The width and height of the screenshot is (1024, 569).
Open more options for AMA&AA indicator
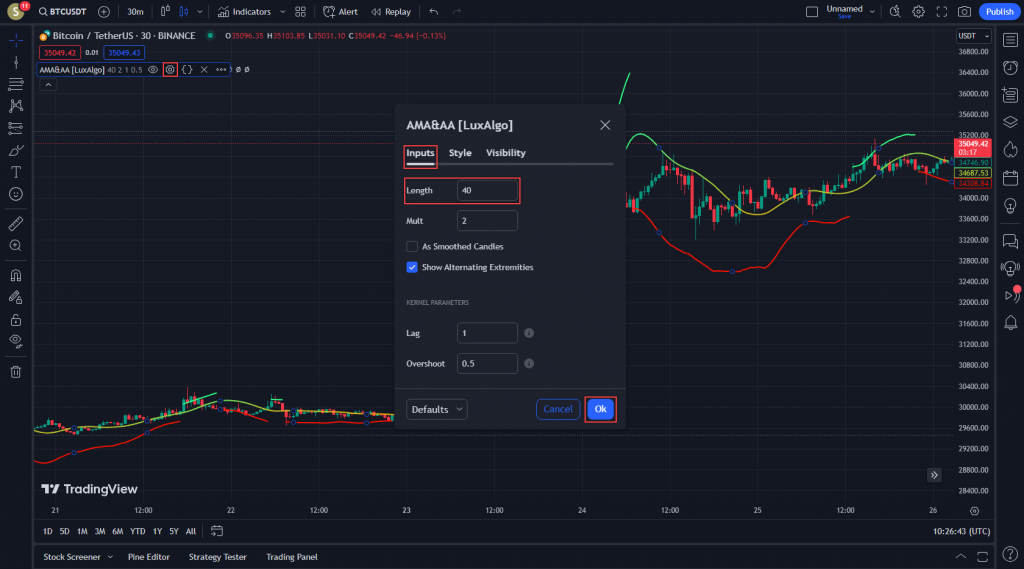pos(221,69)
